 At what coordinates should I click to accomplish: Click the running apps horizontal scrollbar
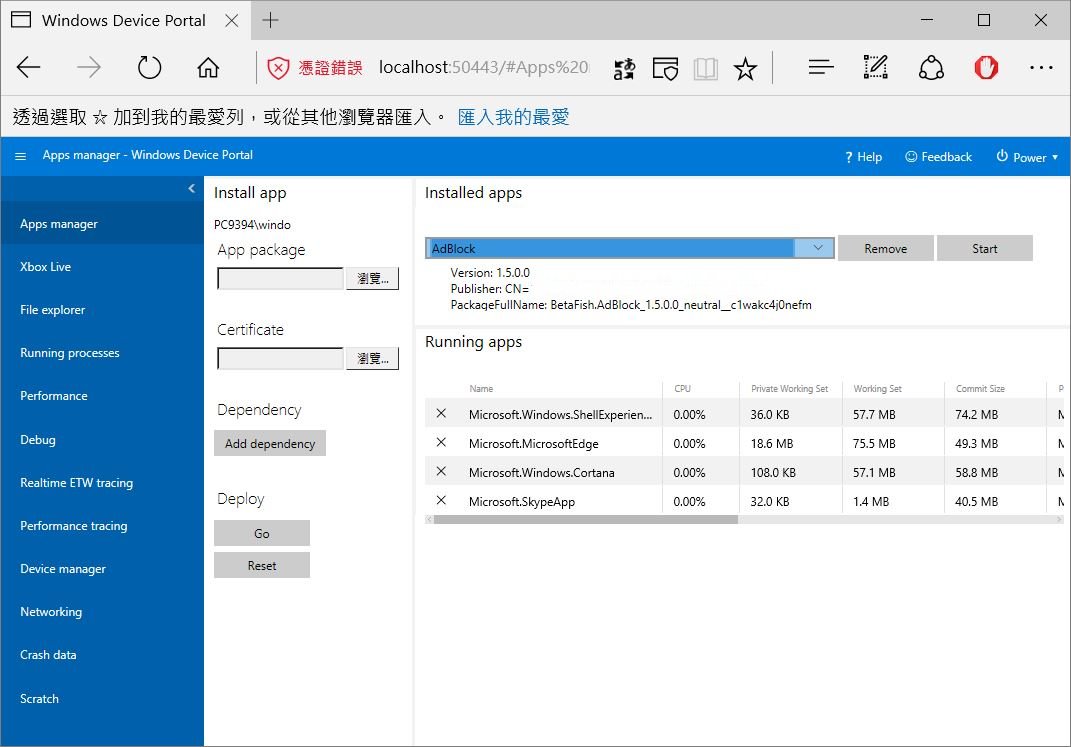click(585, 520)
